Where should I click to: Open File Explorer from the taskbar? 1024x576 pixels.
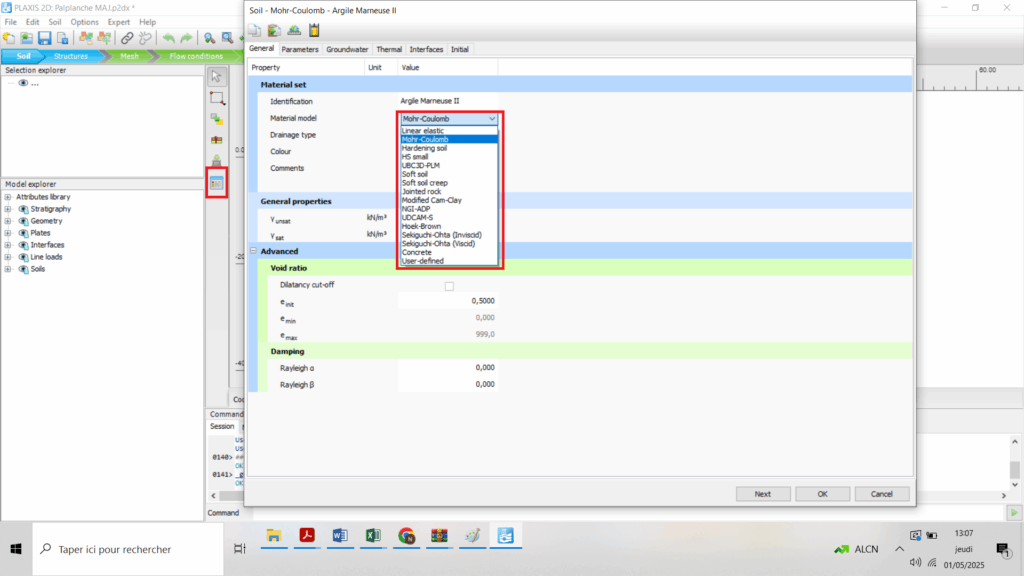274,536
